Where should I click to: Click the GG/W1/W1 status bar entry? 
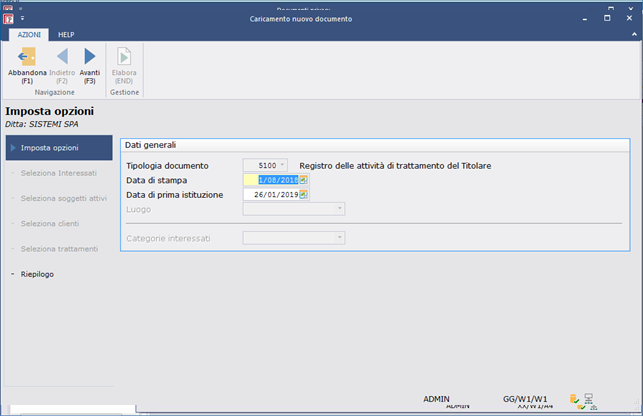(525, 399)
